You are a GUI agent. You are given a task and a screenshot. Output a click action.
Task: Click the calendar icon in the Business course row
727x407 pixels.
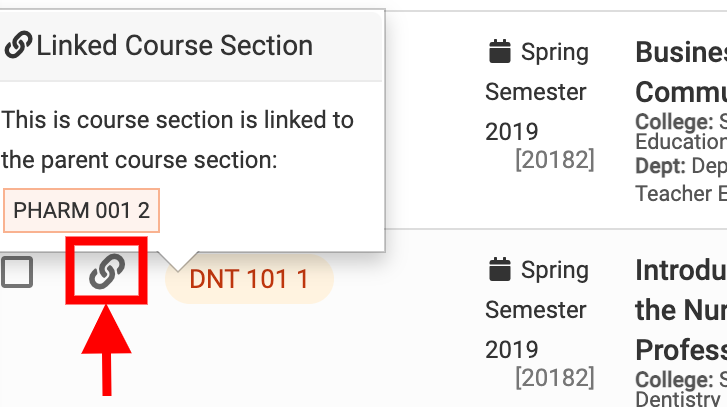(x=499, y=52)
